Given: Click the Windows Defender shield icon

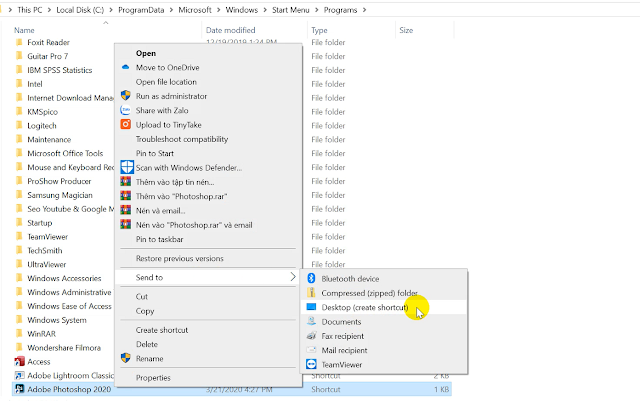Looking at the screenshot, I should click(127, 167).
